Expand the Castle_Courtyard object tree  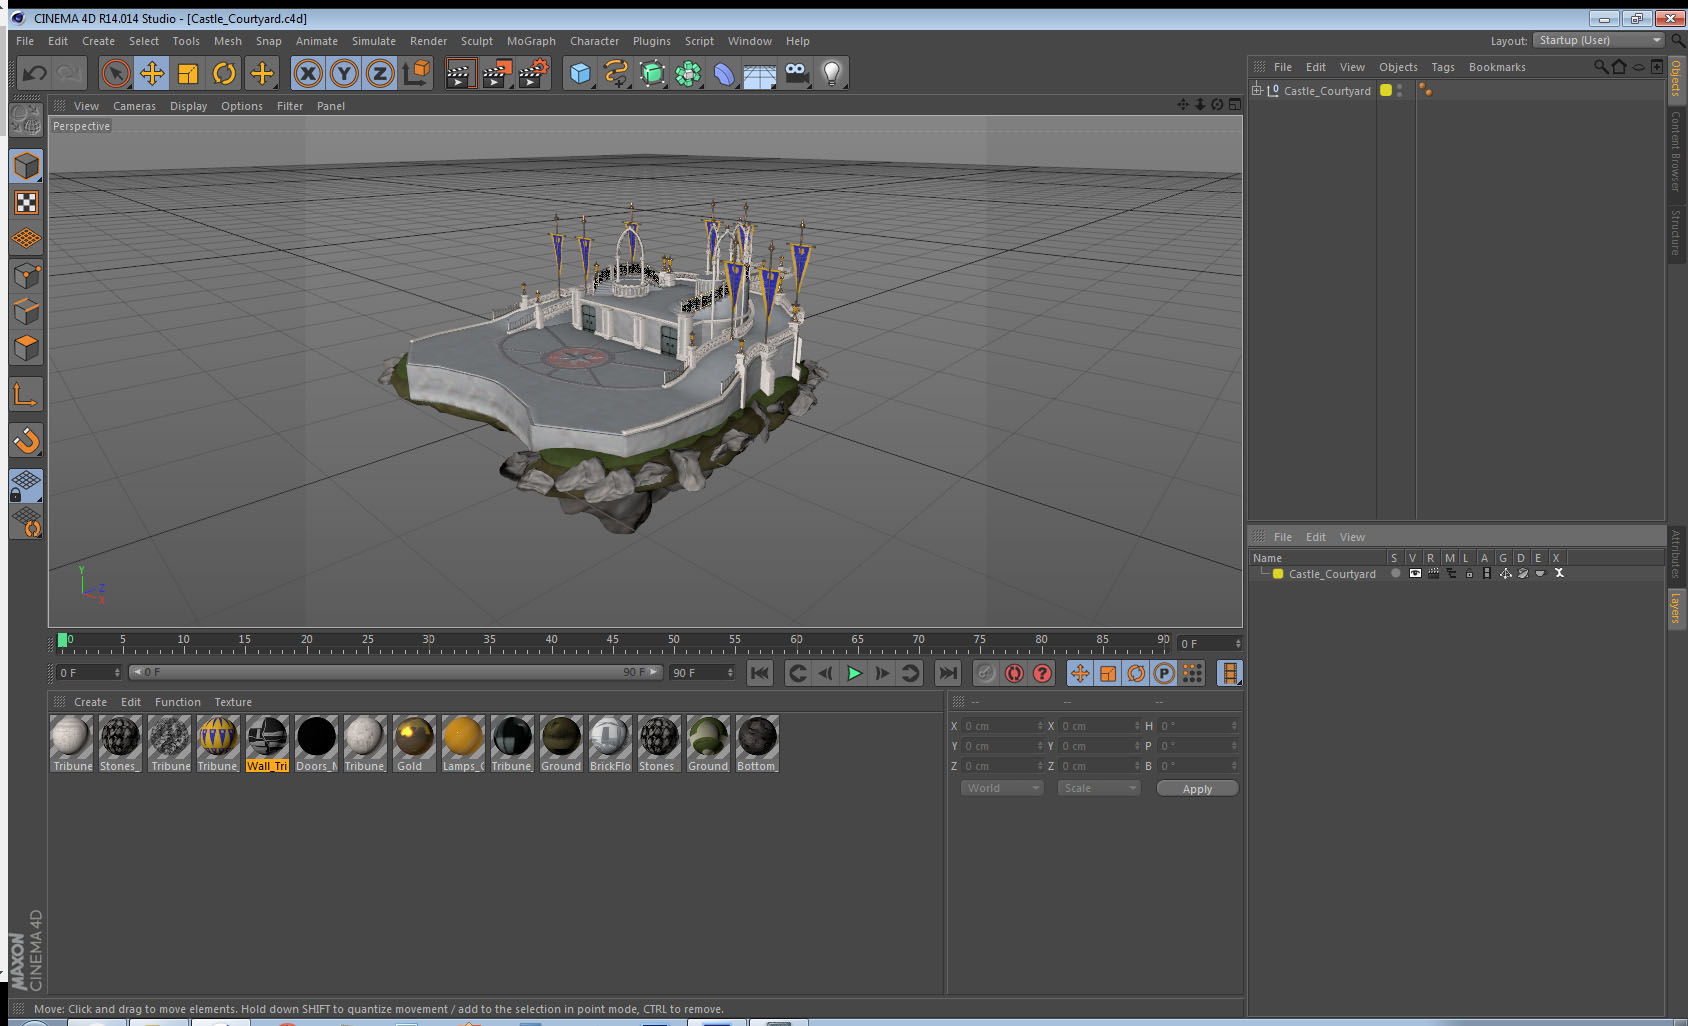click(1257, 90)
